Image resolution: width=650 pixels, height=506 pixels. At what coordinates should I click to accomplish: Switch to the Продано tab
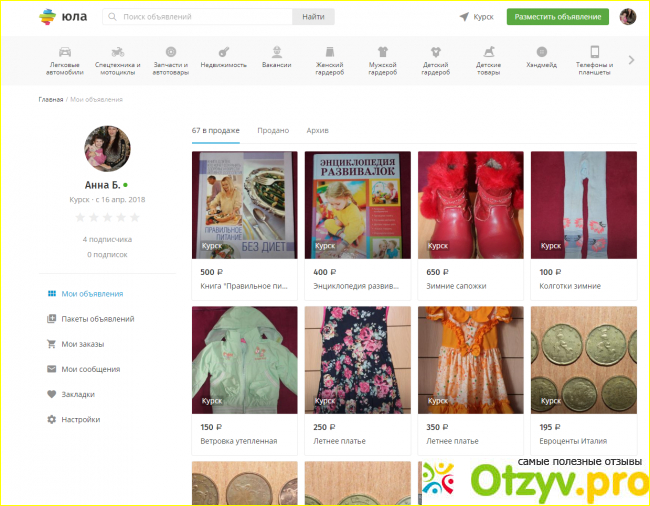coord(273,131)
